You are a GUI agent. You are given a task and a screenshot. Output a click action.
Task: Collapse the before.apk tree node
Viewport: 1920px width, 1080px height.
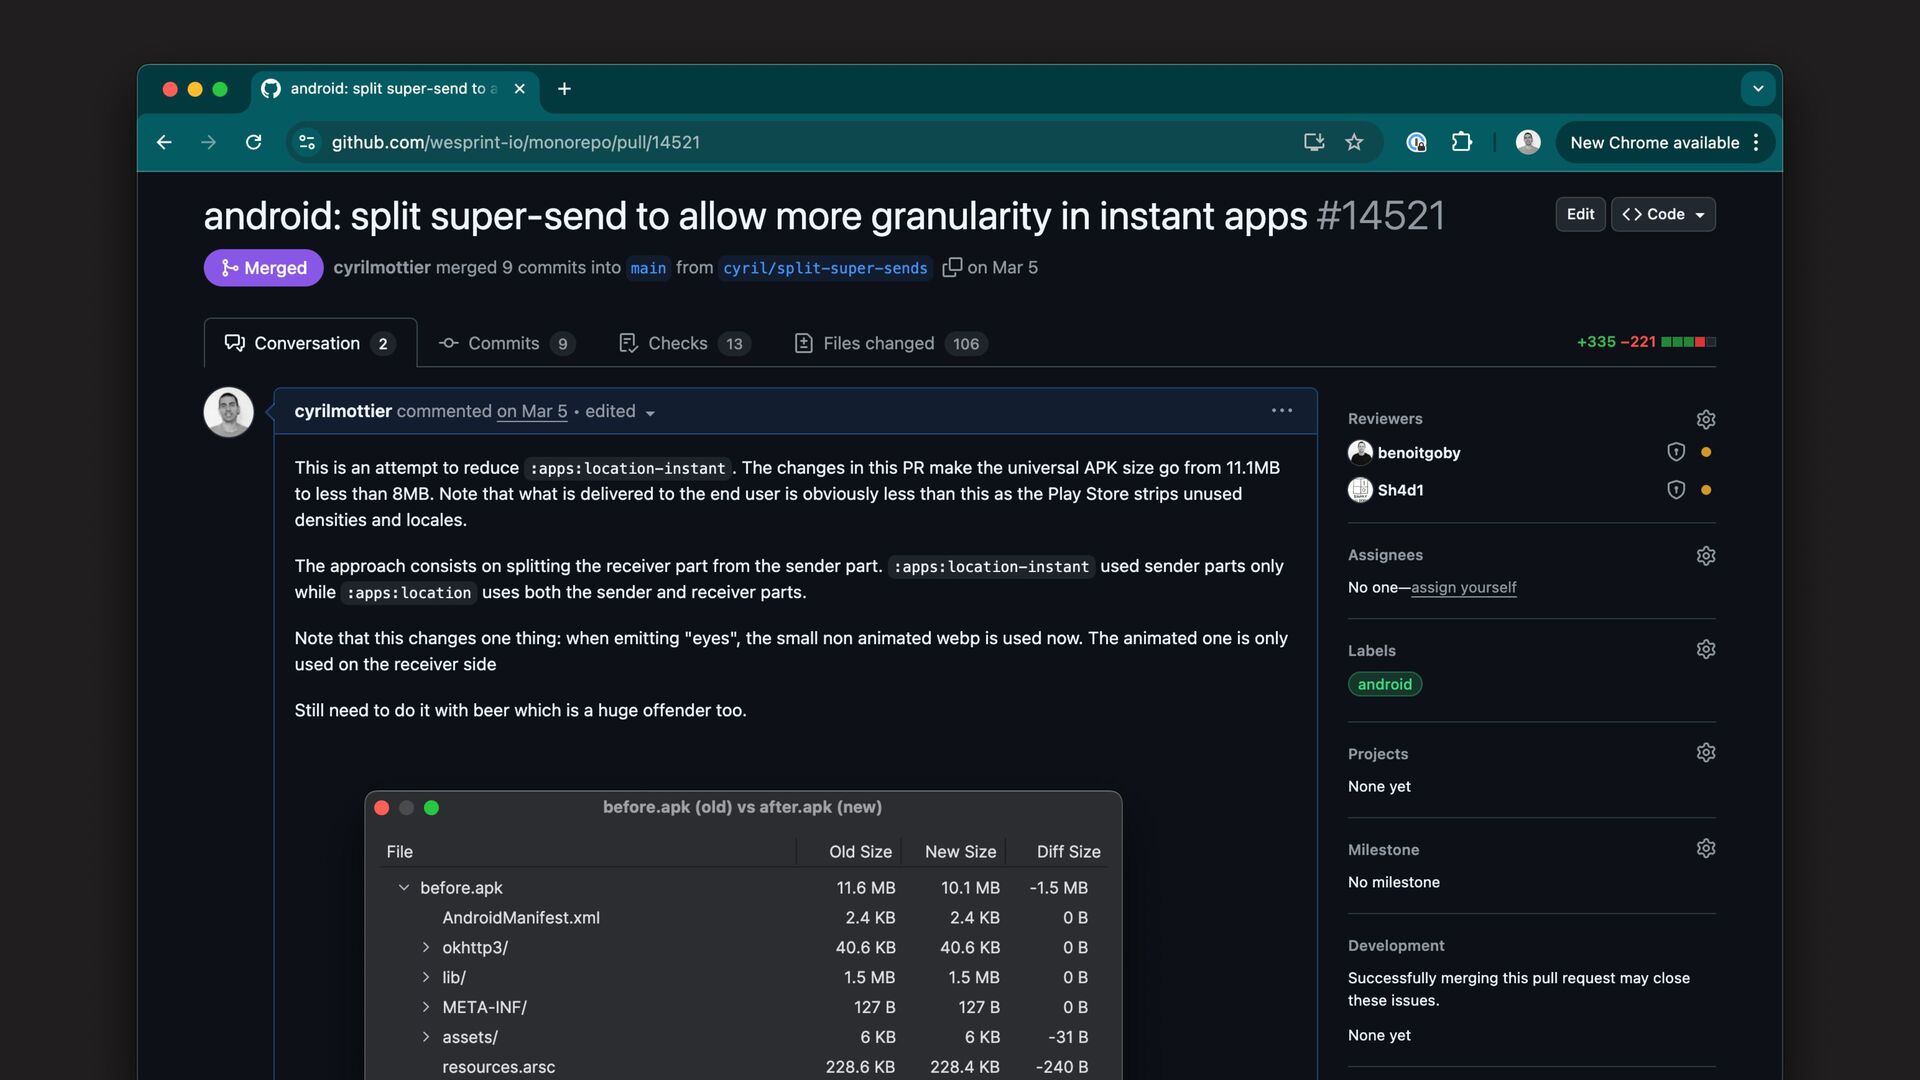(x=404, y=888)
